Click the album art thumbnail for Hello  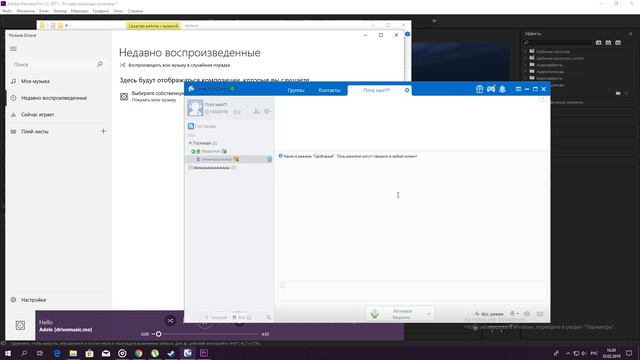[20, 325]
